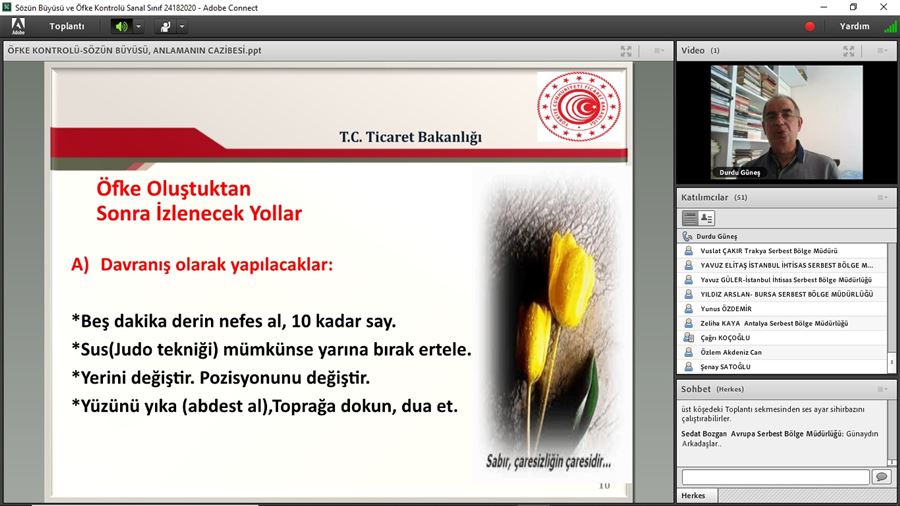900x506 pixels.
Task: Click the Adobe logo icon
Action: (x=18, y=27)
